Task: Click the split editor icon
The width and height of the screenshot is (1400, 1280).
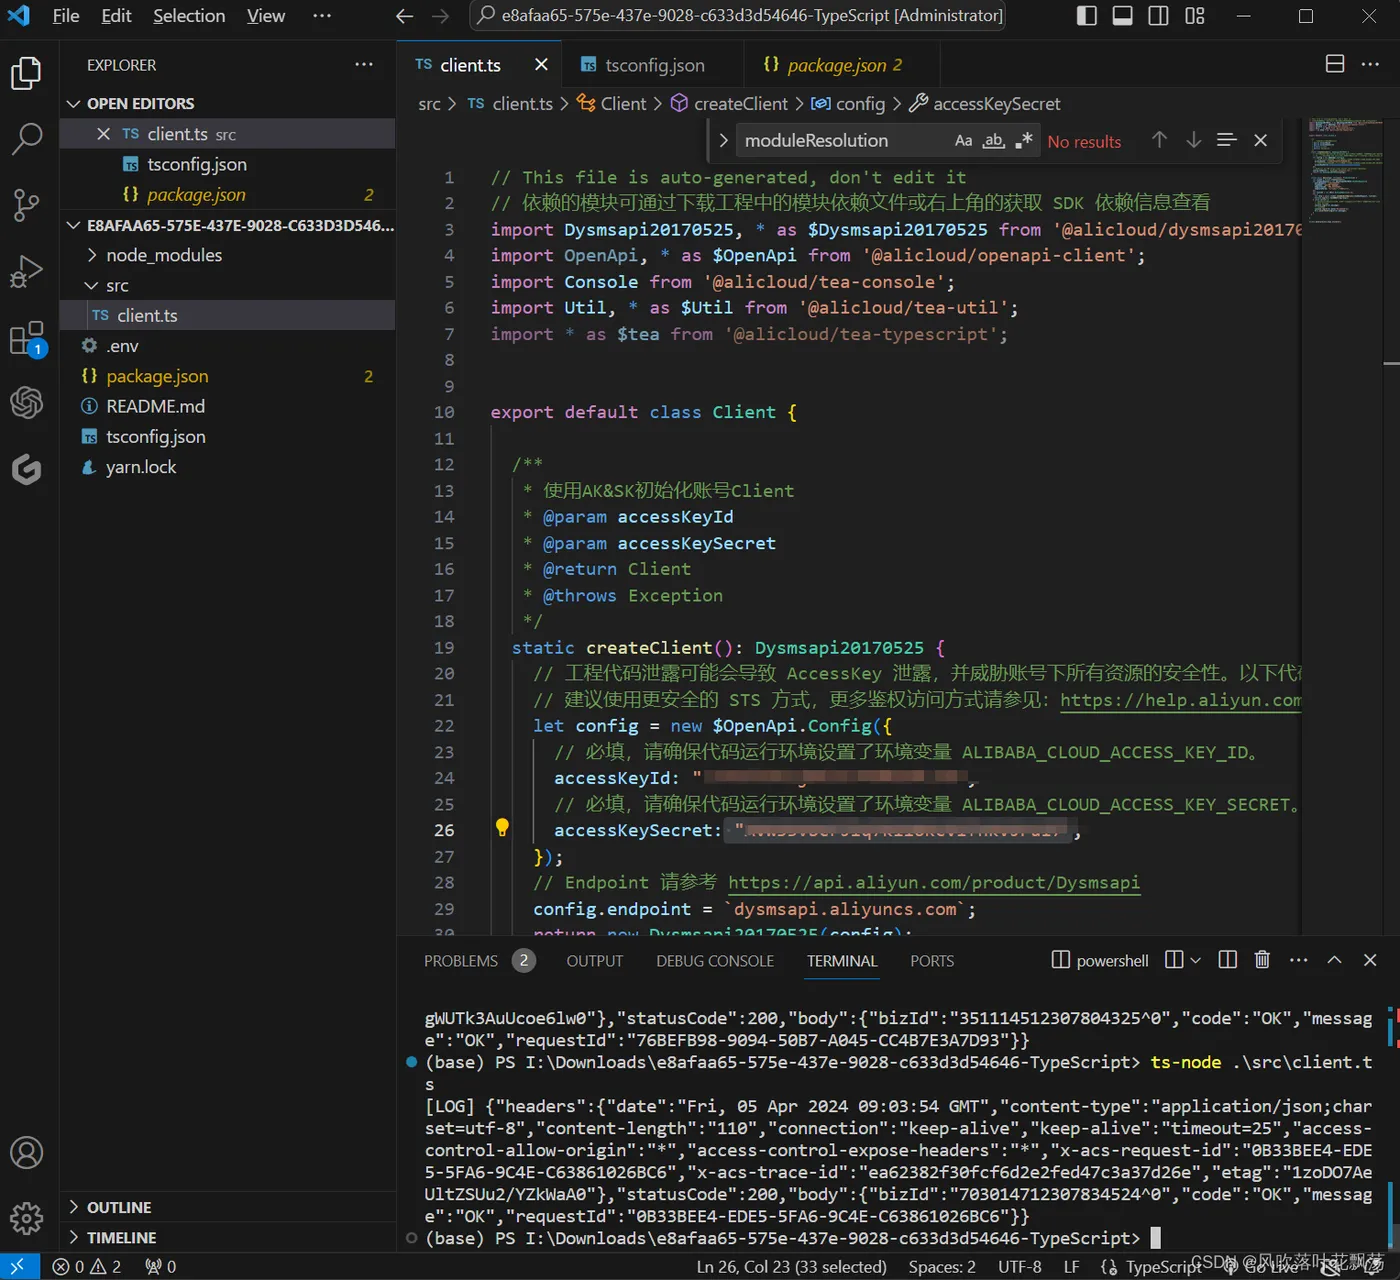Action: (1335, 64)
